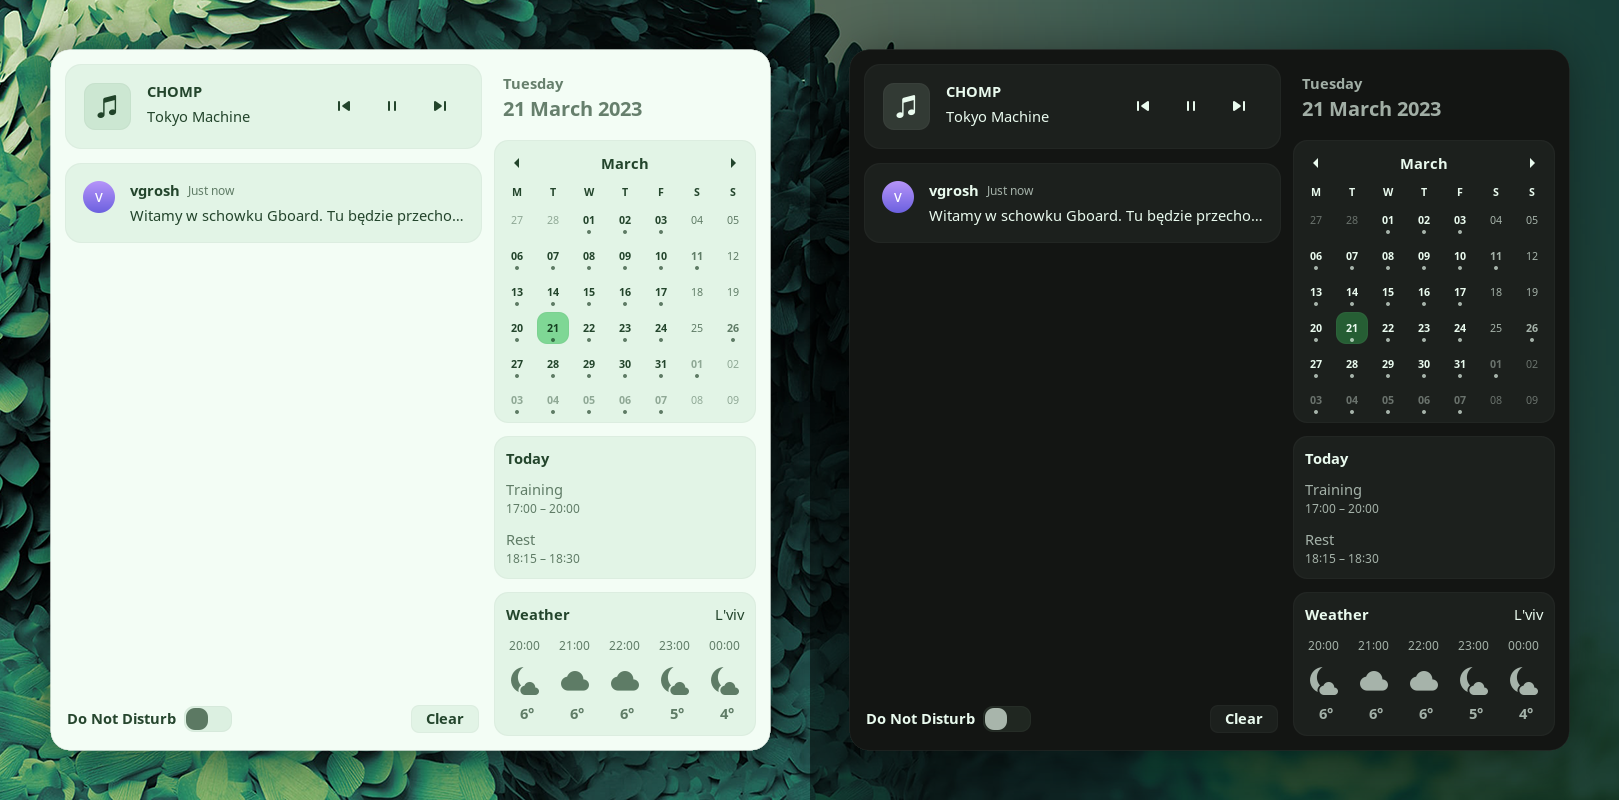Screen dimensions: 1619x800
Task: Clear notifications in the dark panel
Action: click(1243, 719)
